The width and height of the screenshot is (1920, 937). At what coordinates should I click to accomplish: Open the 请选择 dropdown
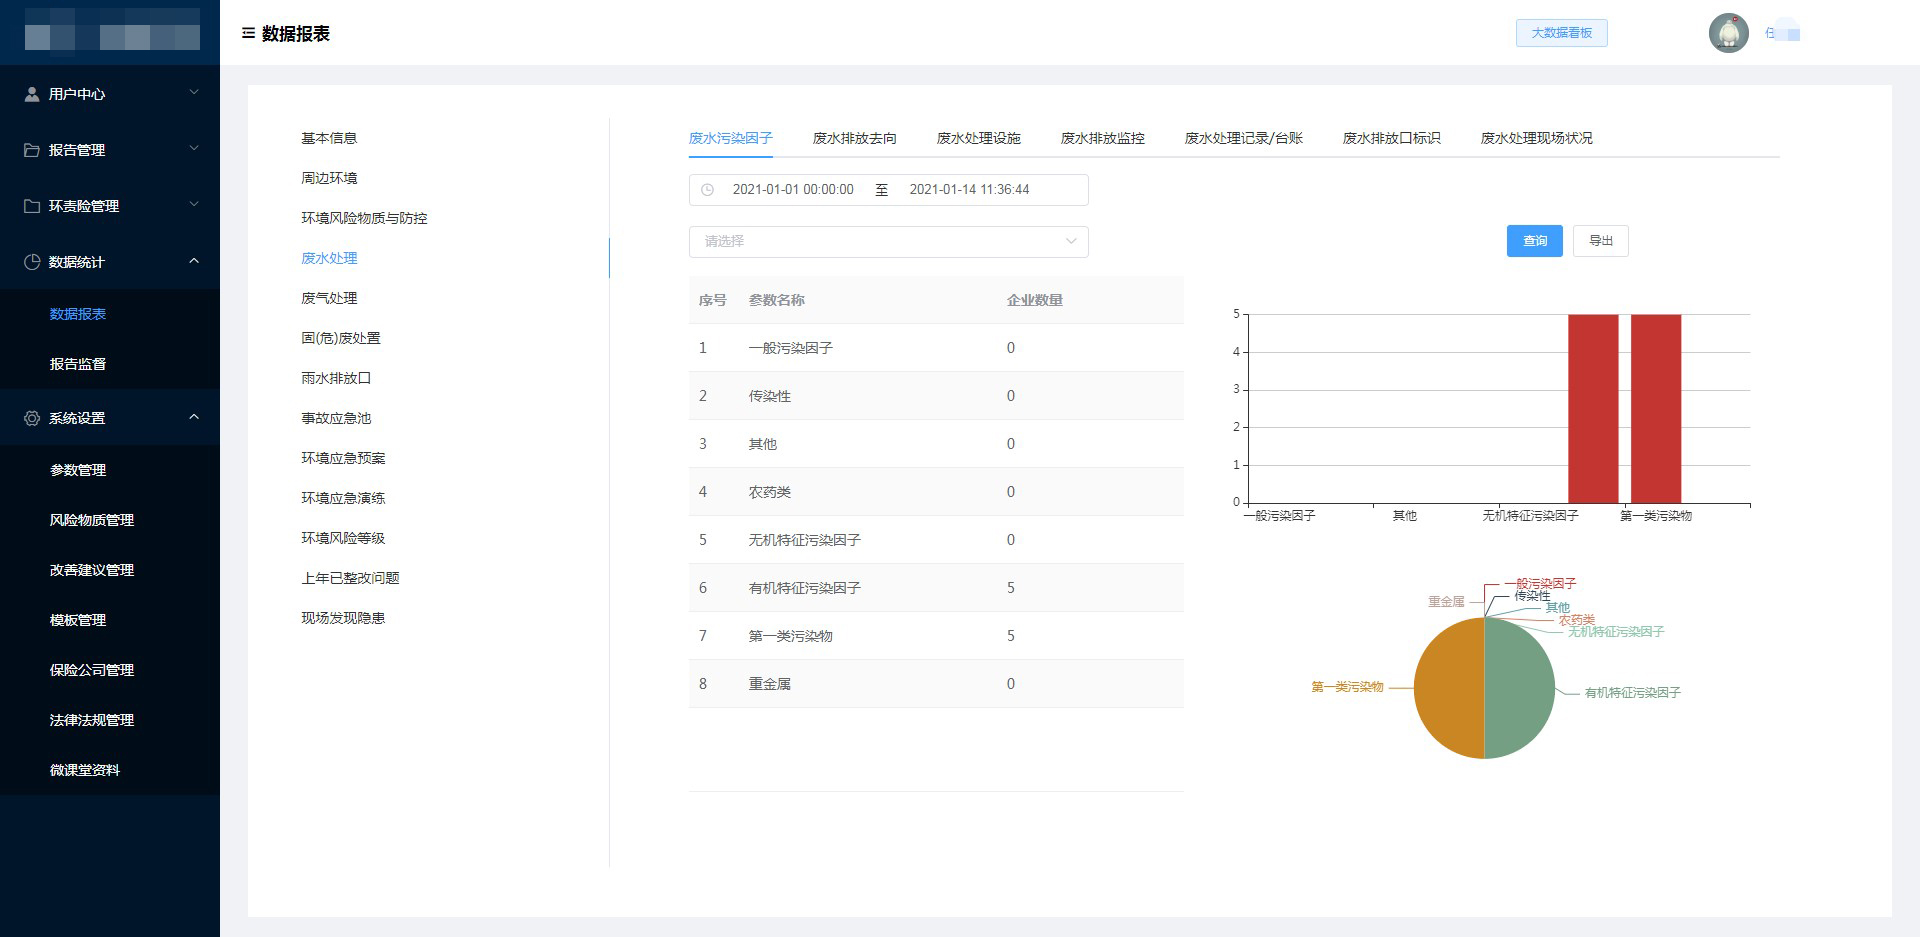click(x=888, y=241)
